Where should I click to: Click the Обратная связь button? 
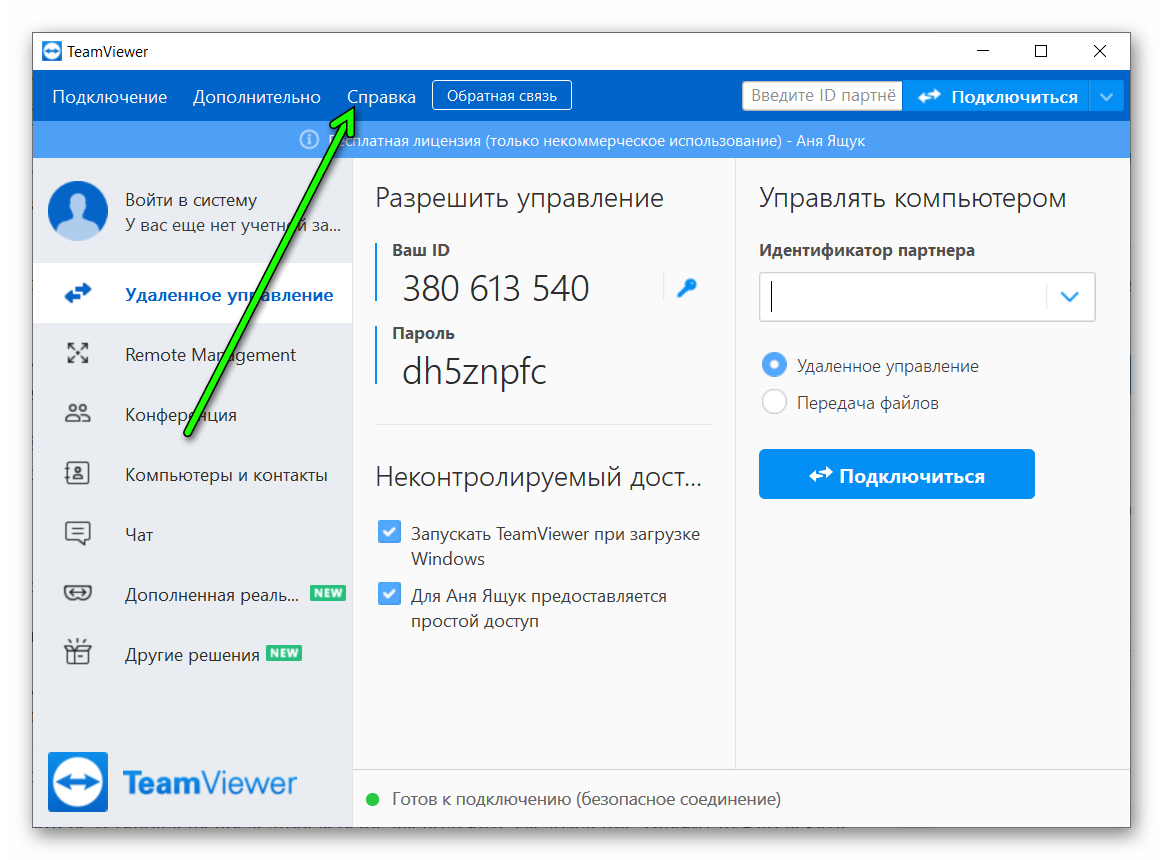click(502, 96)
